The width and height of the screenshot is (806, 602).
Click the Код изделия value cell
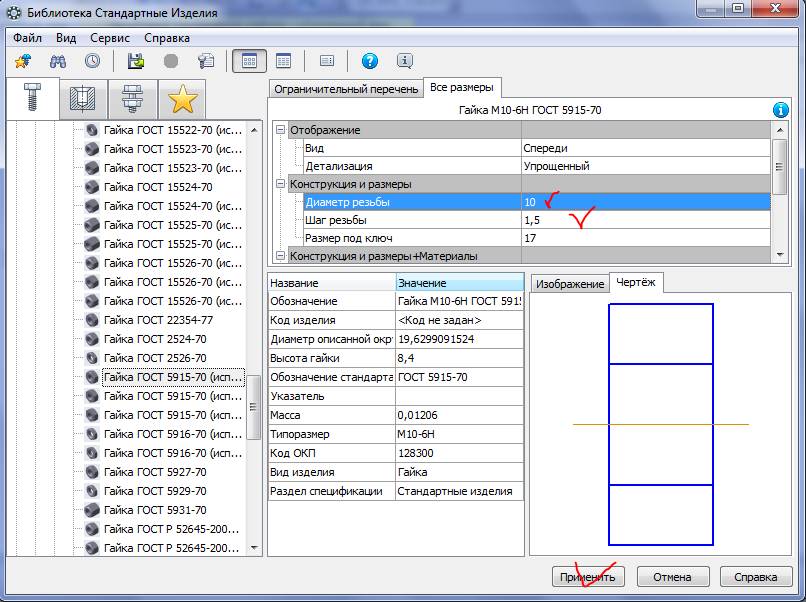[460, 320]
